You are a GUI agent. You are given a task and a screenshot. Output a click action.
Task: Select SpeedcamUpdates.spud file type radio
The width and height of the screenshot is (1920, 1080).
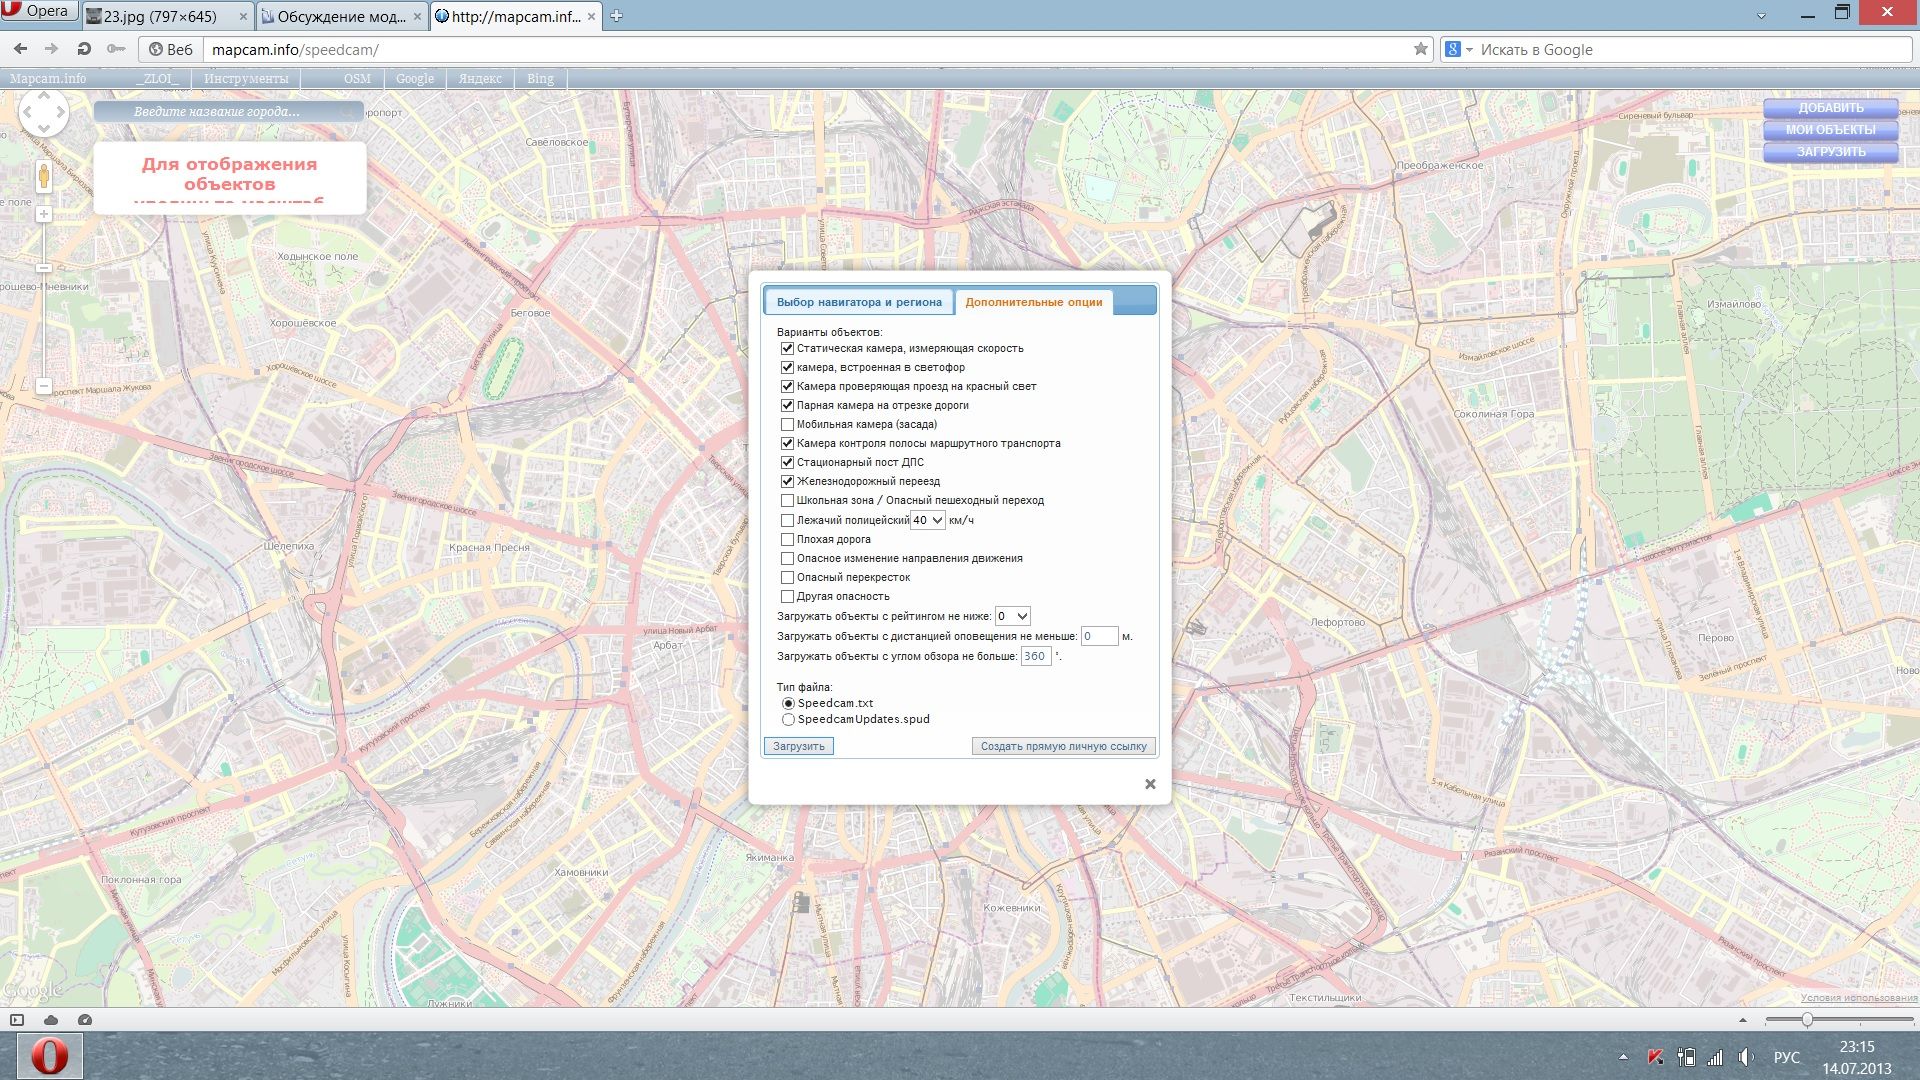pyautogui.click(x=788, y=719)
